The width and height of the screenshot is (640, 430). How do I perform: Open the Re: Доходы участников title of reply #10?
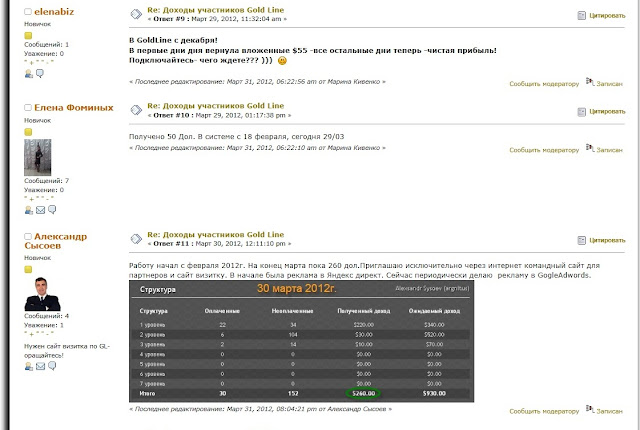(x=216, y=104)
